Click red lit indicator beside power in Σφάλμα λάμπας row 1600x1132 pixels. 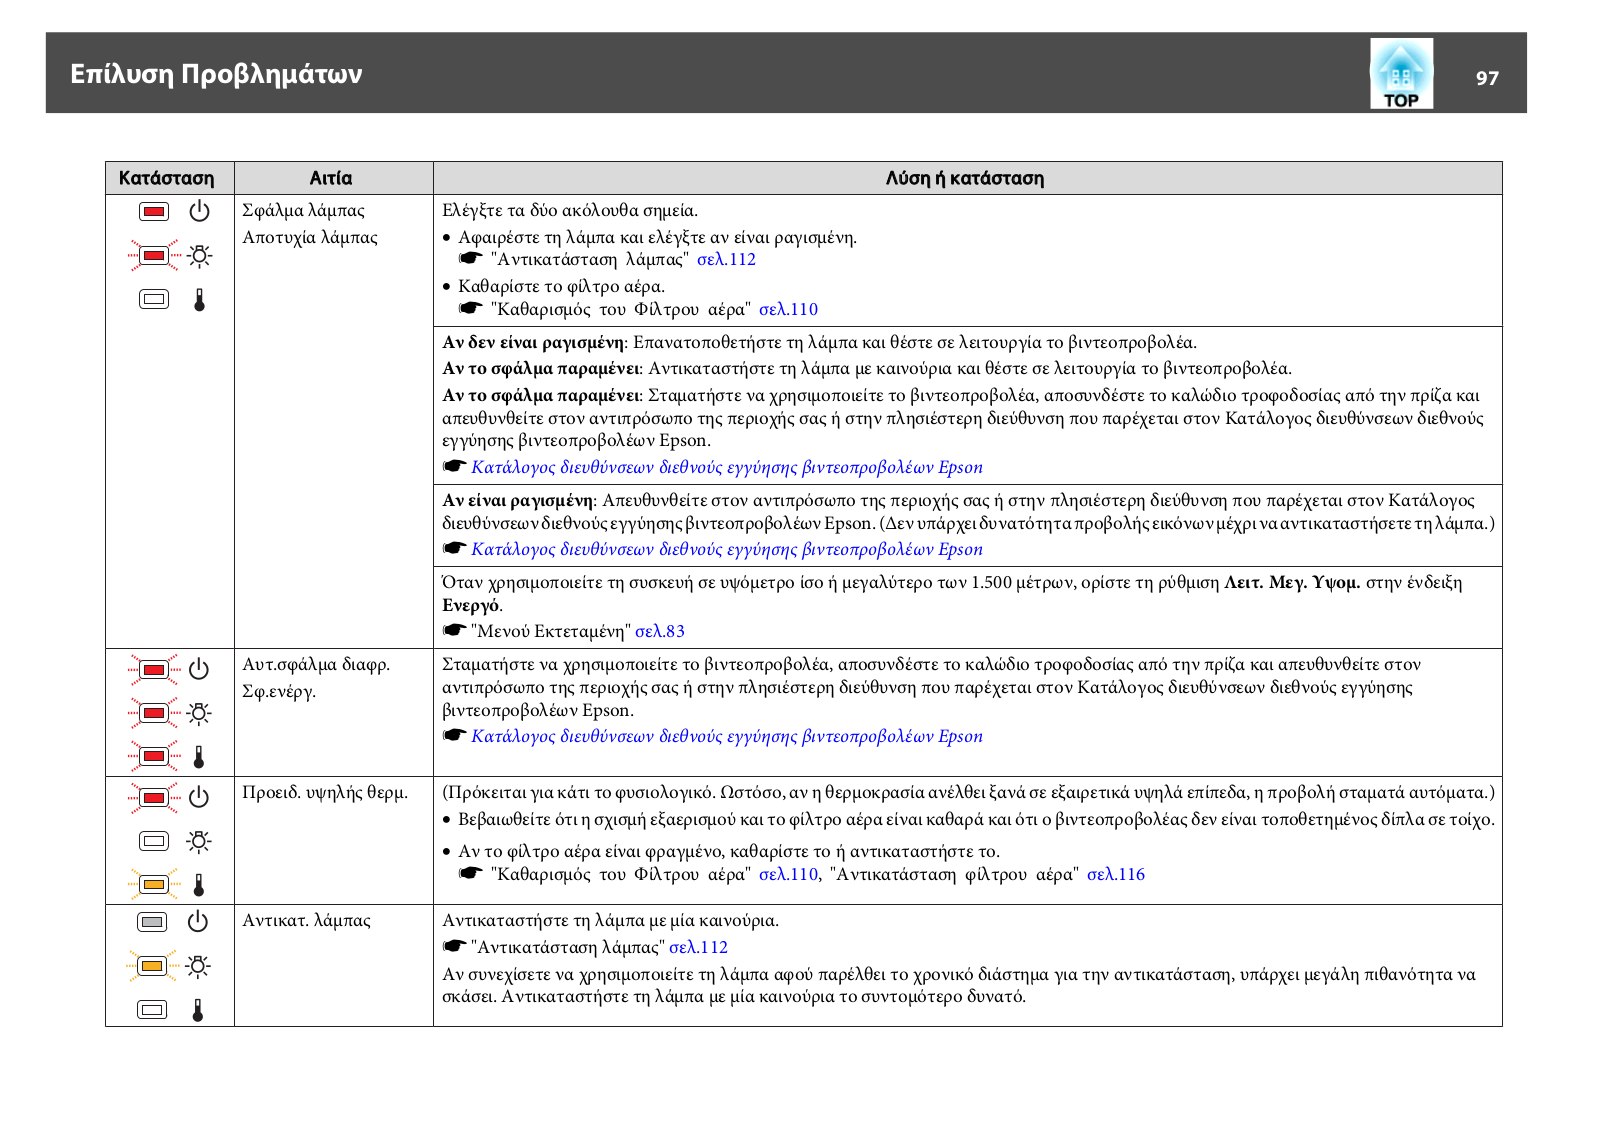(154, 212)
